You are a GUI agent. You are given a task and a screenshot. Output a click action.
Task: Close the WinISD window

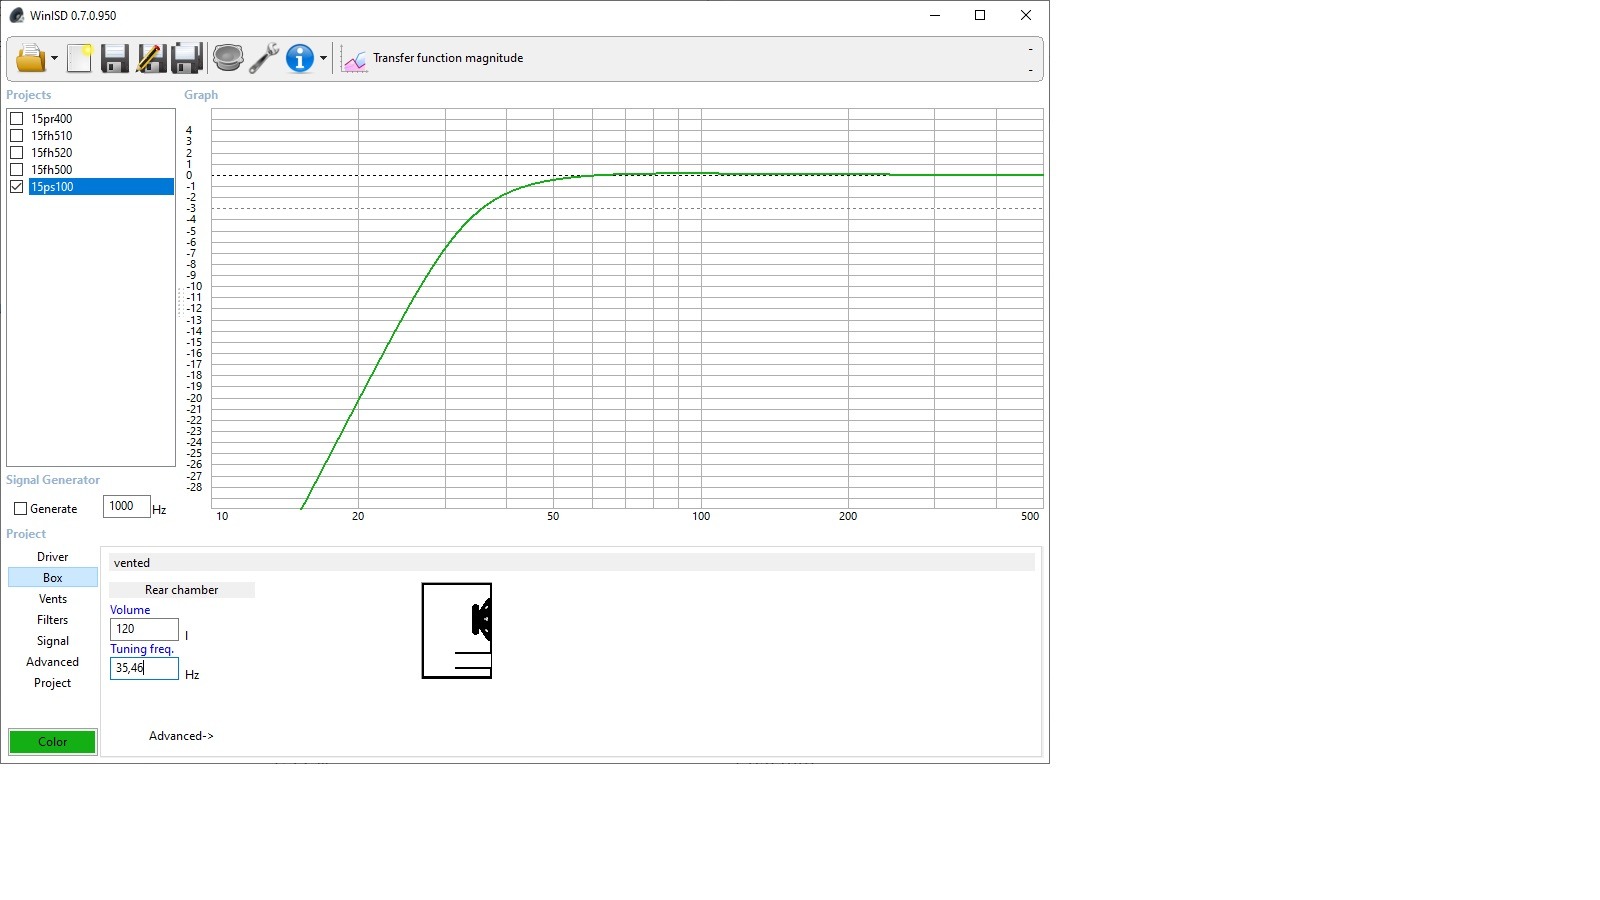1026,15
